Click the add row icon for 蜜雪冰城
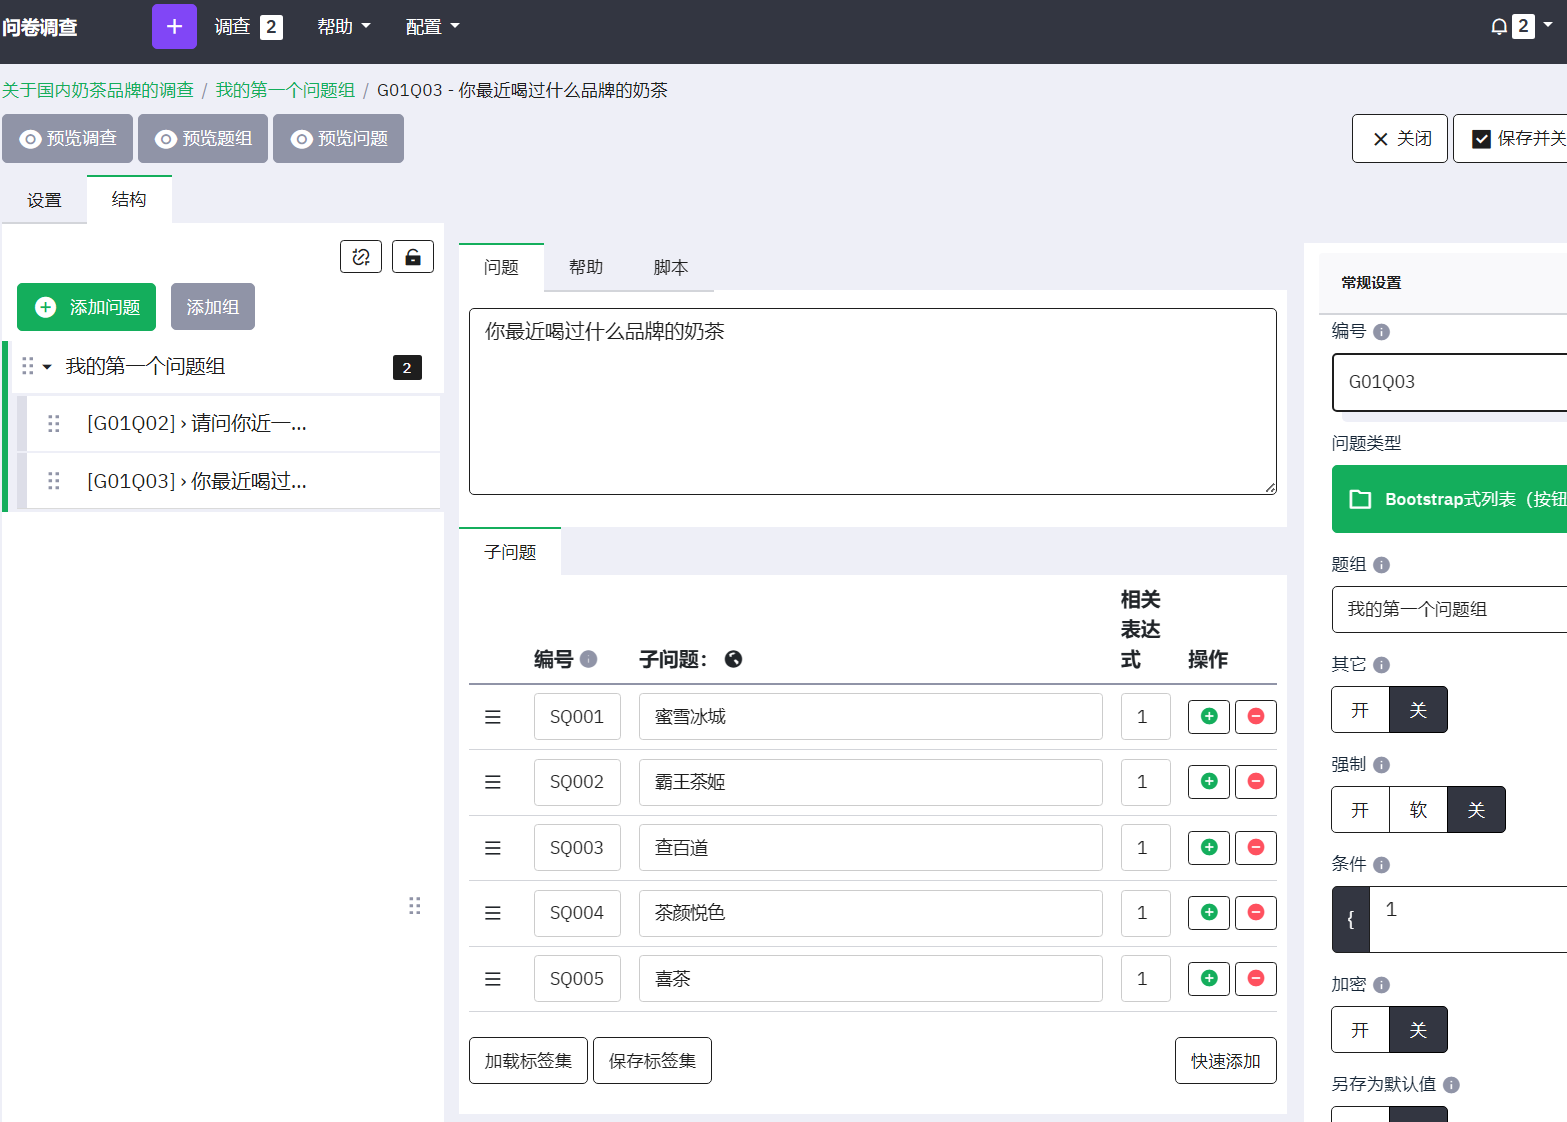The image size is (1567, 1122). click(x=1208, y=717)
